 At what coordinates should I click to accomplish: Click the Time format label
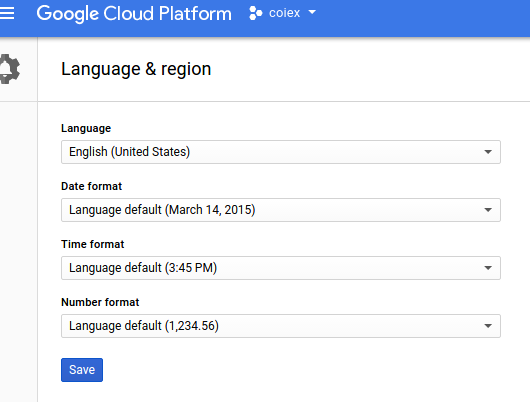[x=93, y=244]
